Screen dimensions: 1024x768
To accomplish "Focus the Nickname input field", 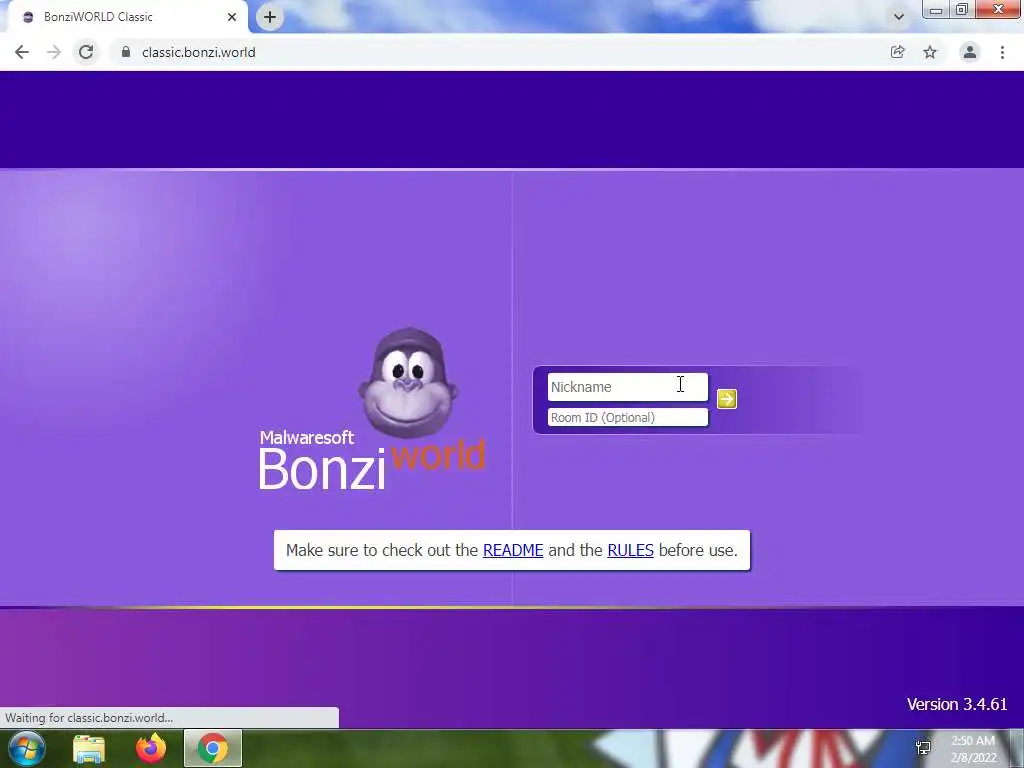I will (628, 387).
